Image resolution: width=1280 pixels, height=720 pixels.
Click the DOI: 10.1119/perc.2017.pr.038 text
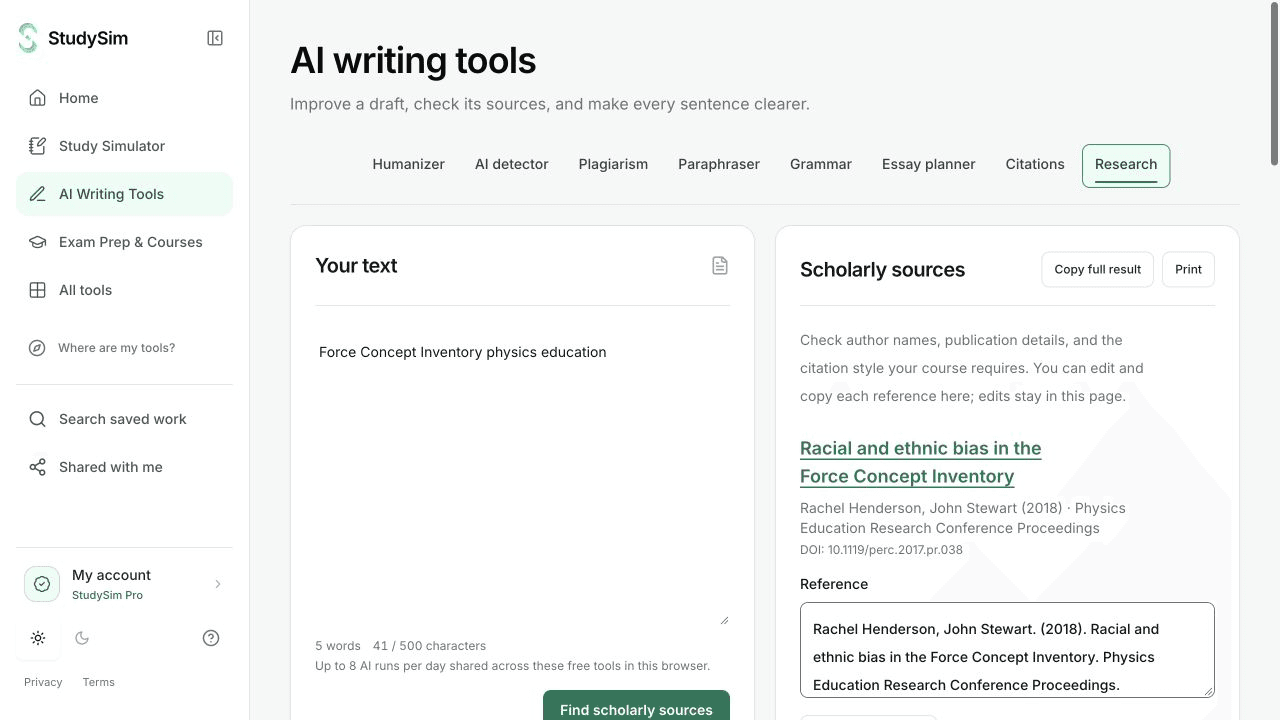coord(881,550)
